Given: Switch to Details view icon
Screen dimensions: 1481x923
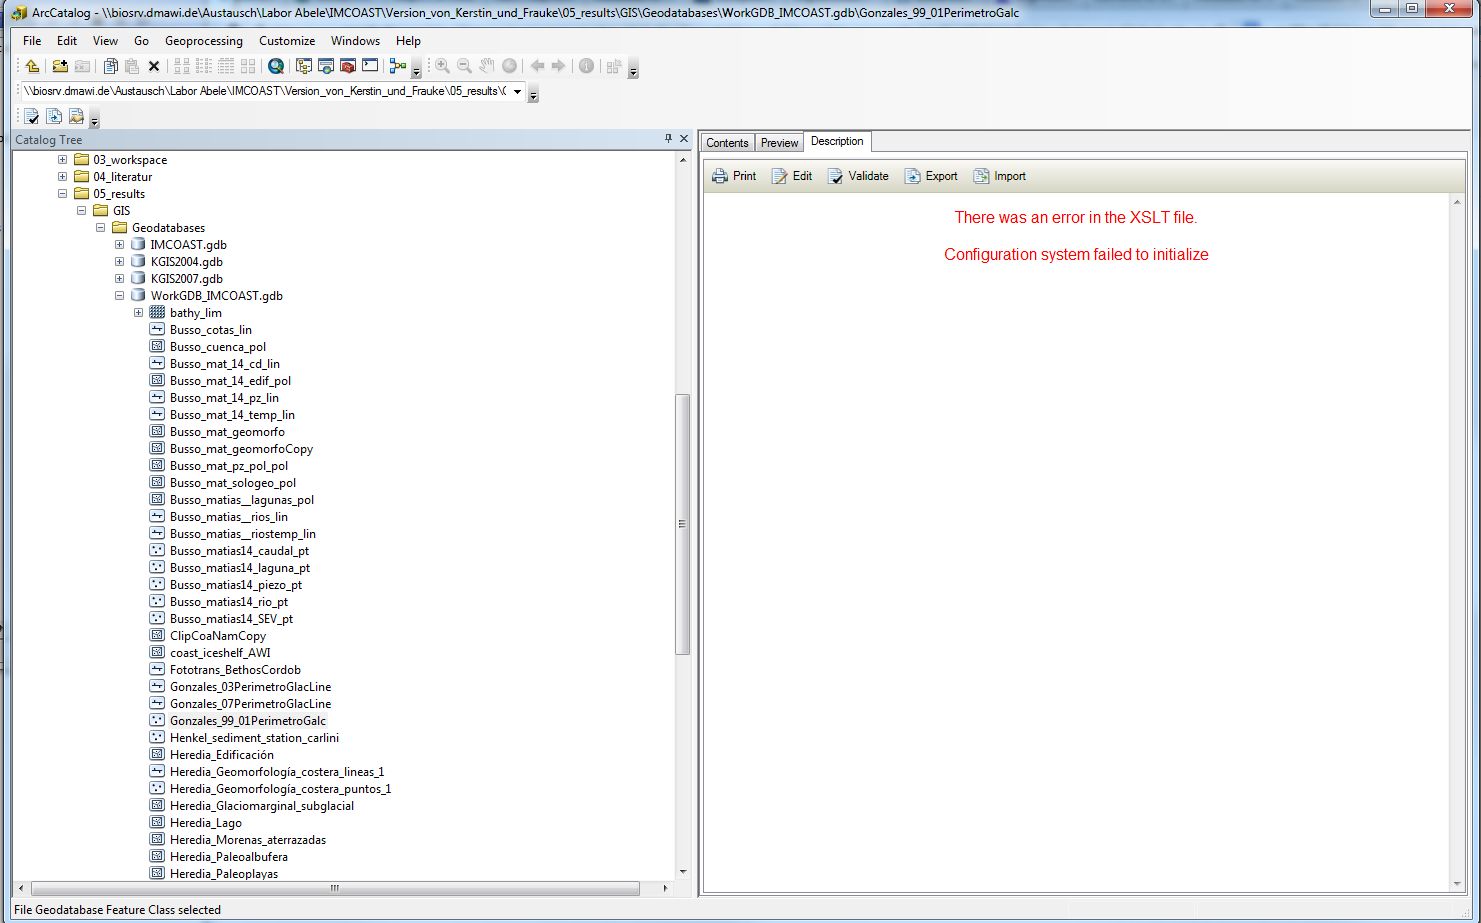Looking at the screenshot, I should [226, 66].
